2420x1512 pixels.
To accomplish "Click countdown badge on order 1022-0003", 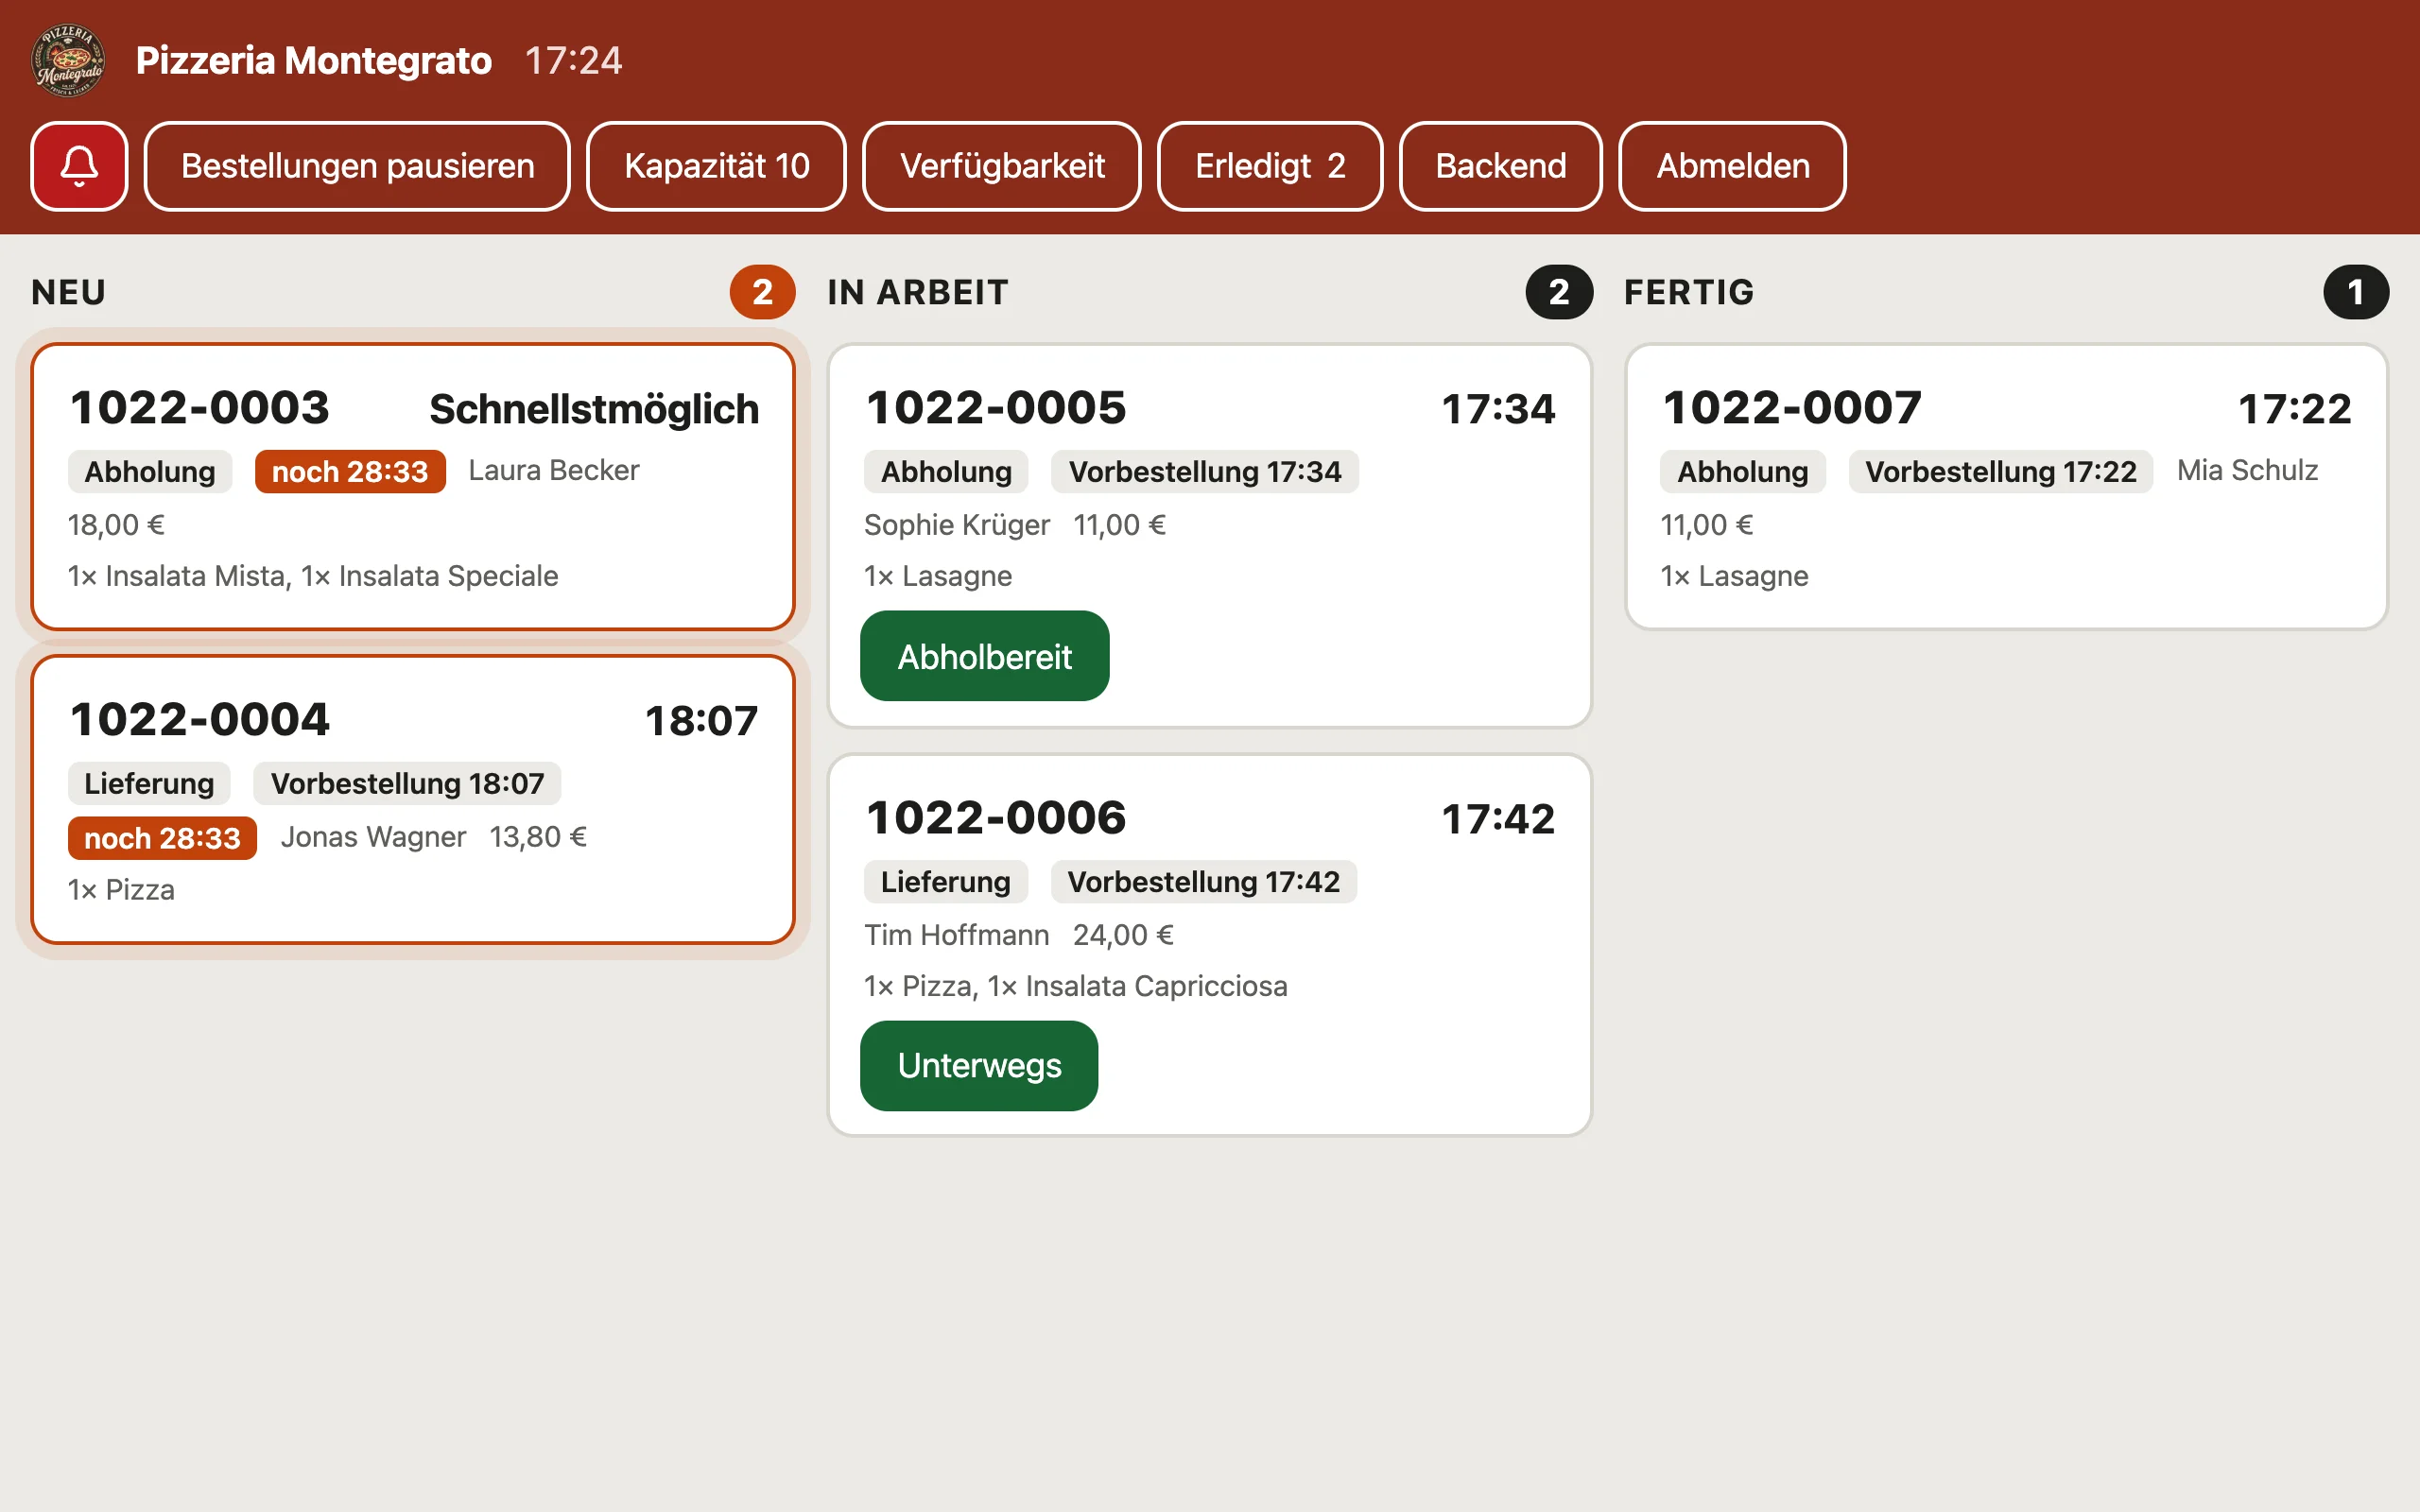I will click(x=350, y=471).
